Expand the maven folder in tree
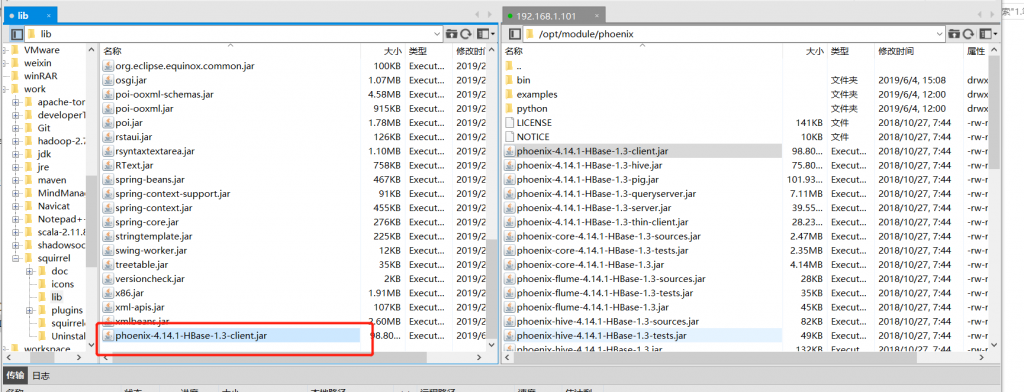 coord(16,180)
